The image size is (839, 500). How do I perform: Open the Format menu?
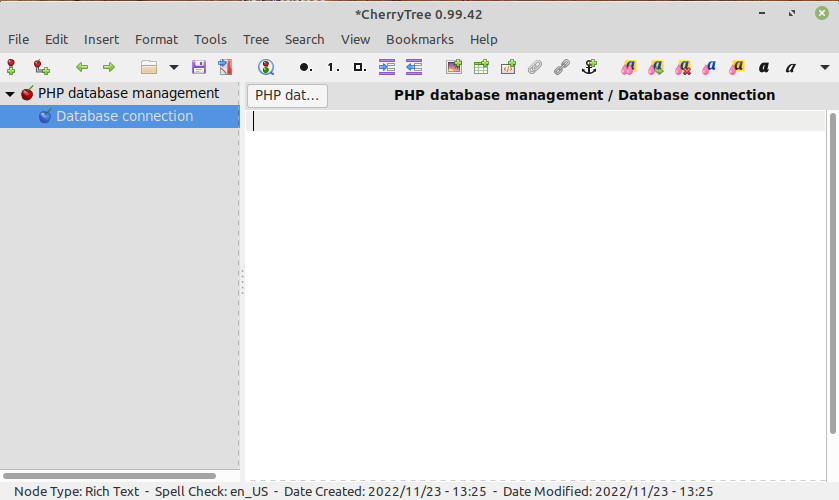pos(156,39)
